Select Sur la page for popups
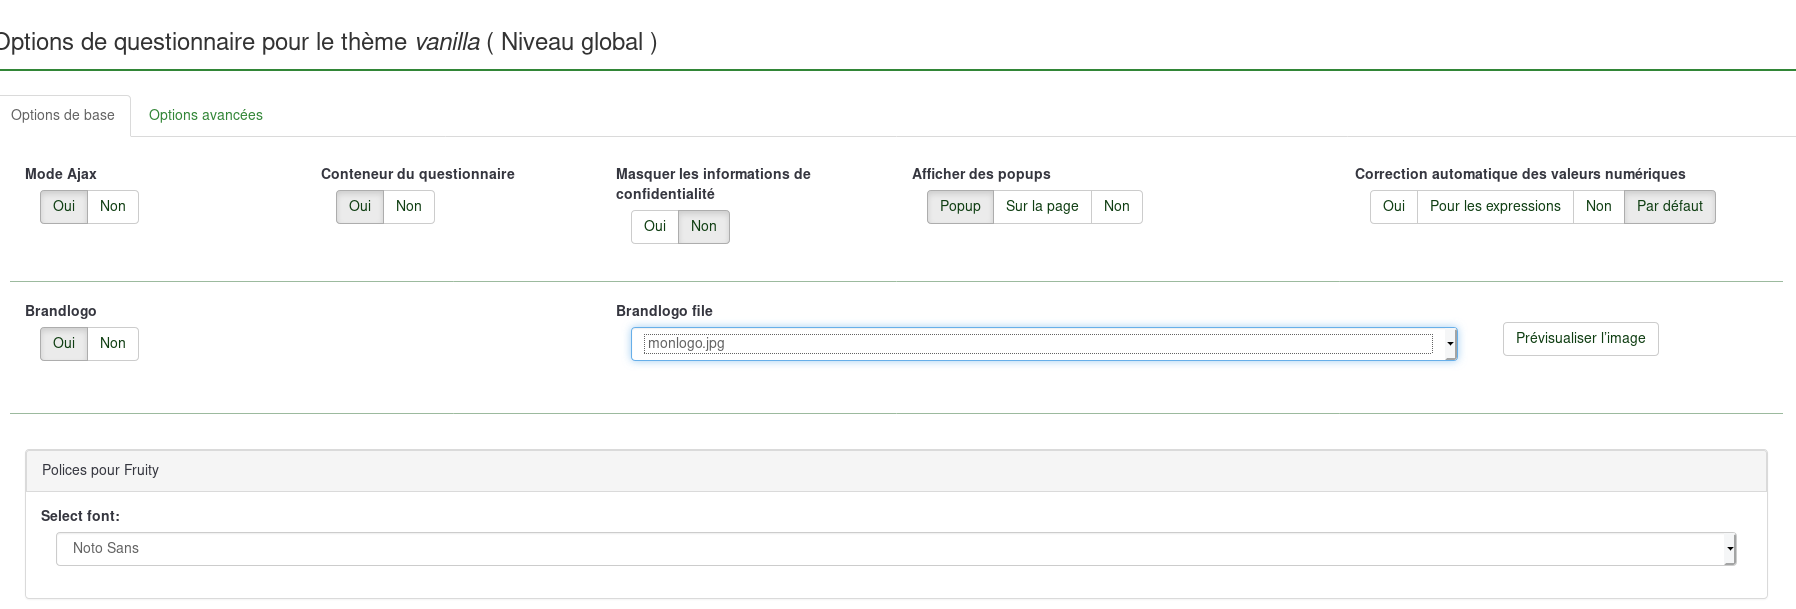The height and width of the screenshot is (609, 1796). coord(1042,206)
